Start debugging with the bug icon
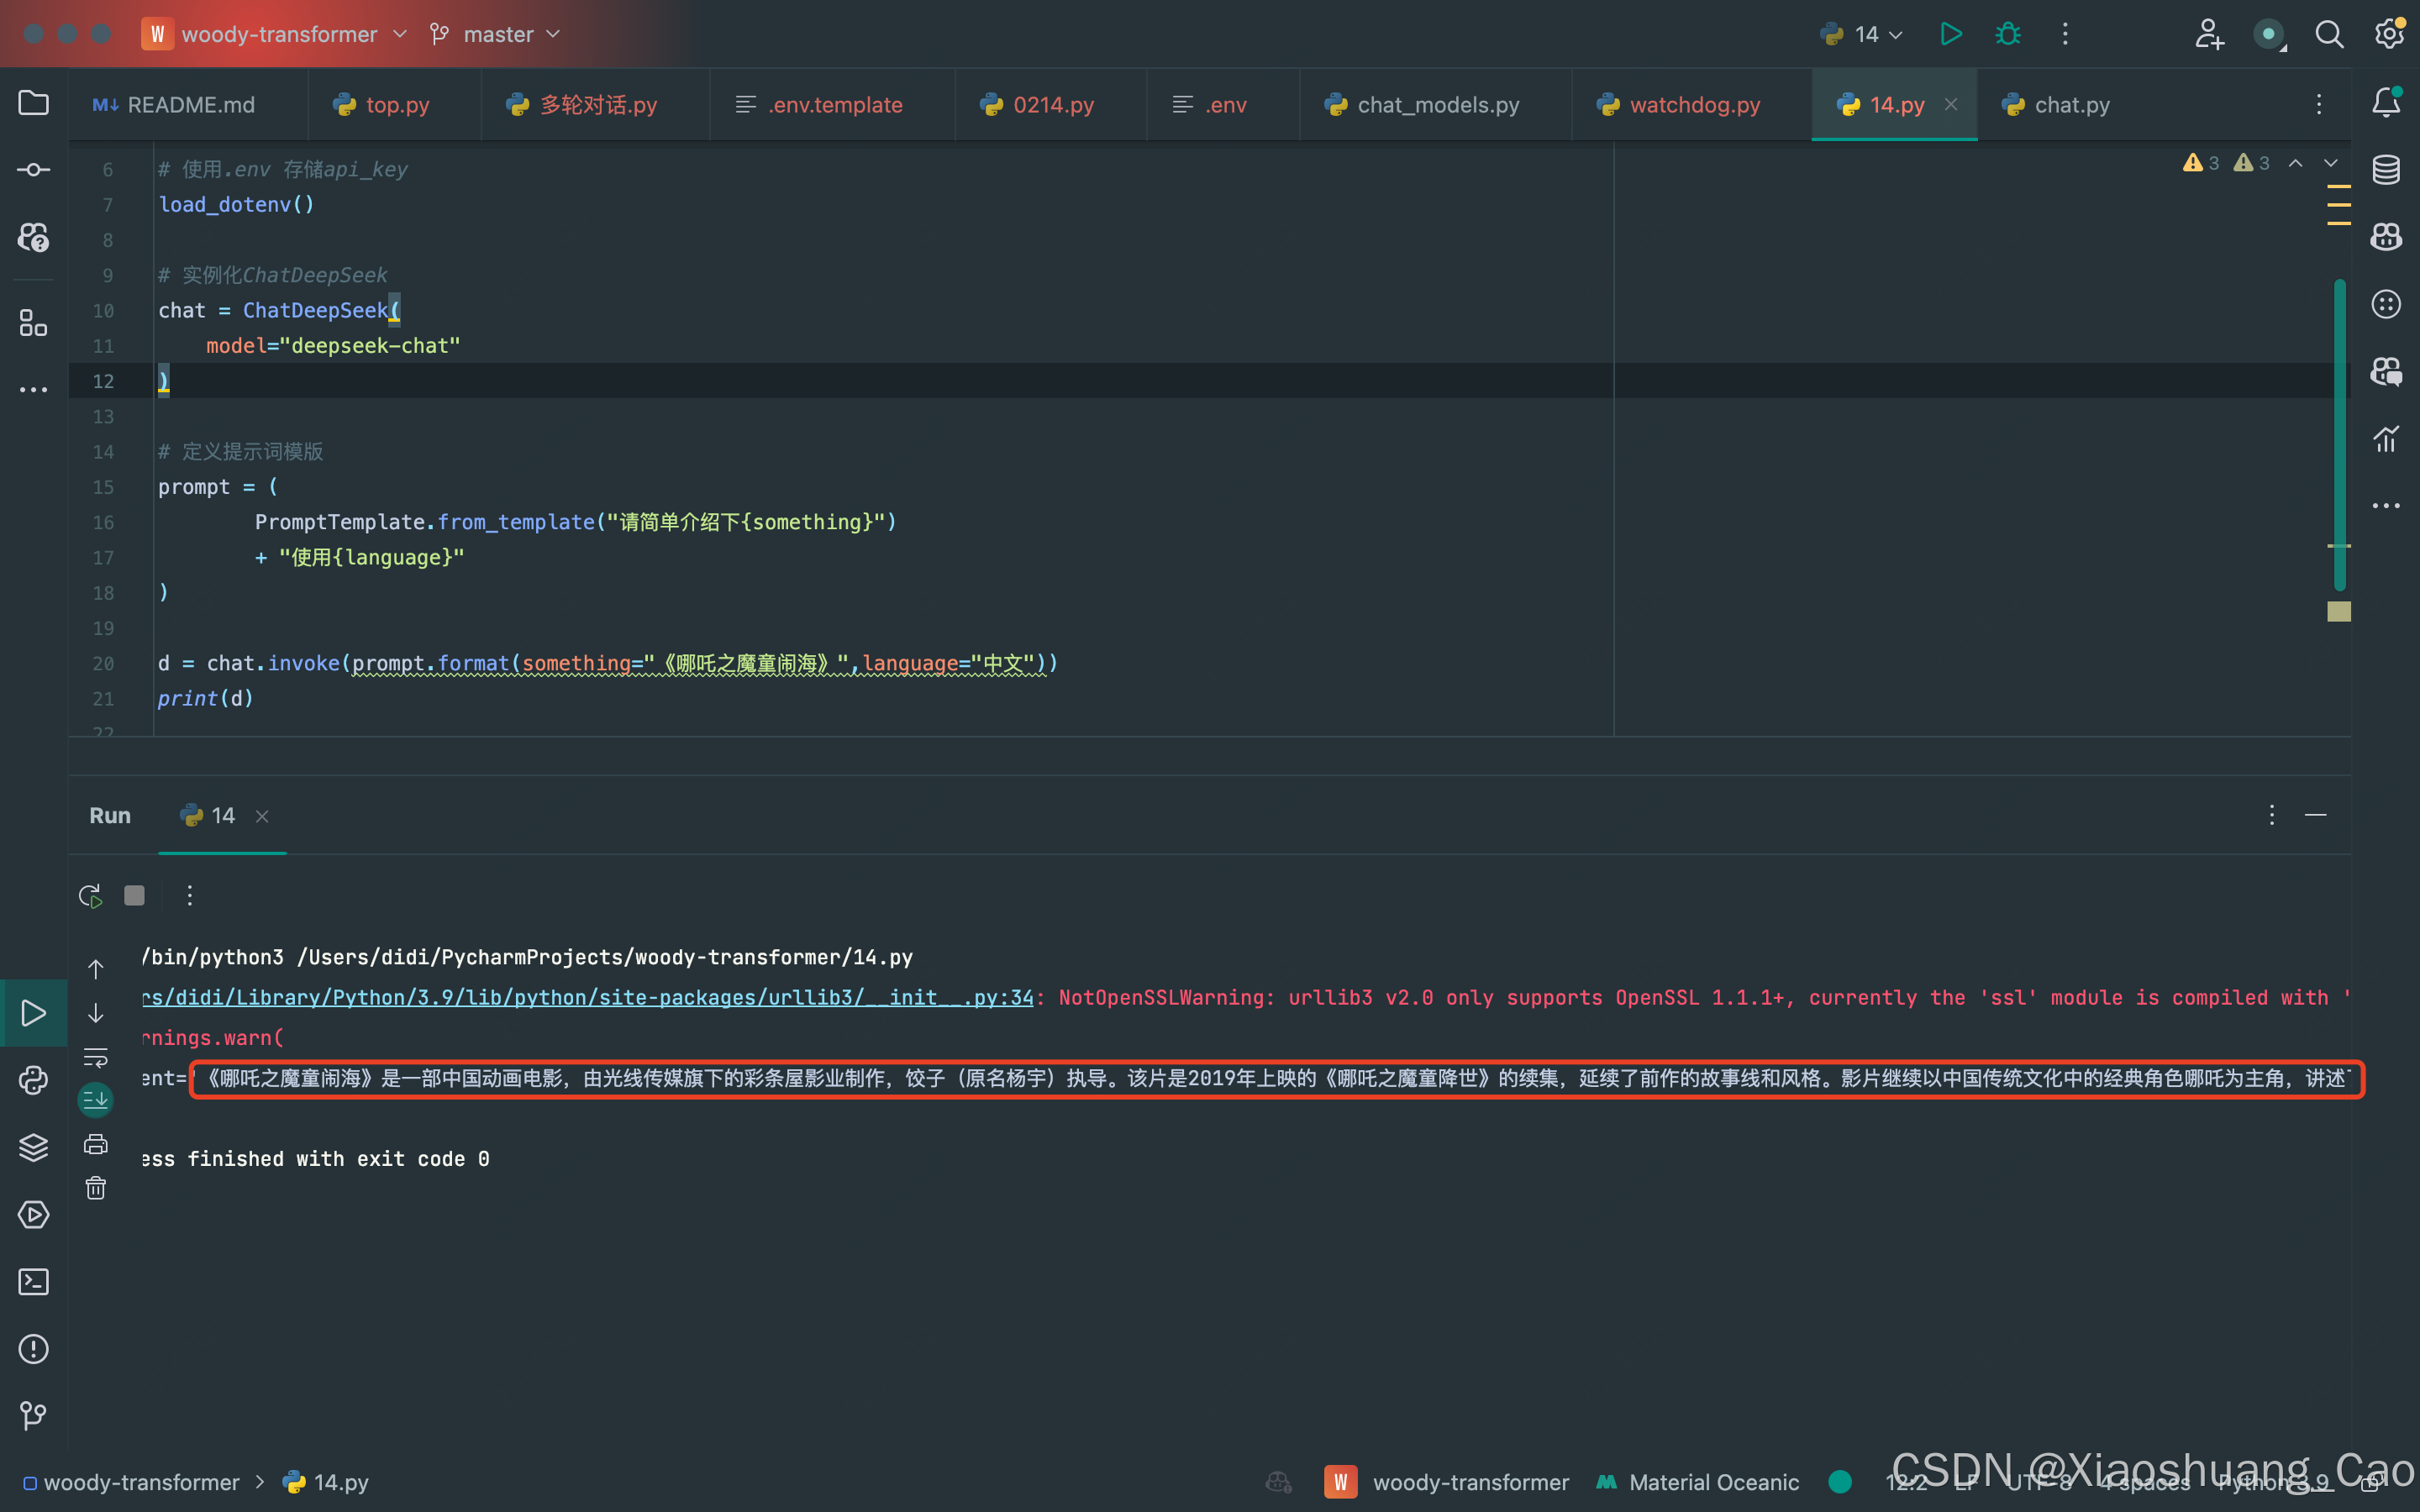The height and width of the screenshot is (1512, 2420). [2007, 33]
